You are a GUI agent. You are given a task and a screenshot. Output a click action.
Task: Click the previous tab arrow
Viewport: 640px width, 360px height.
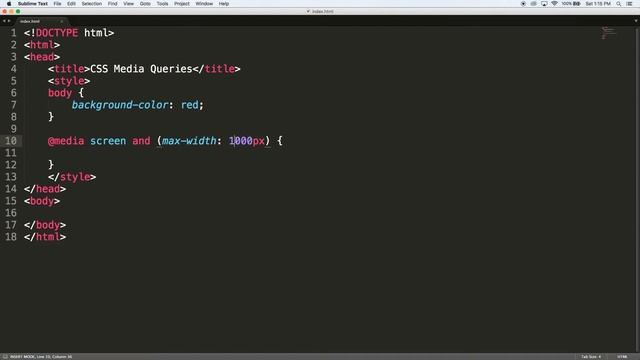[x=4, y=21]
